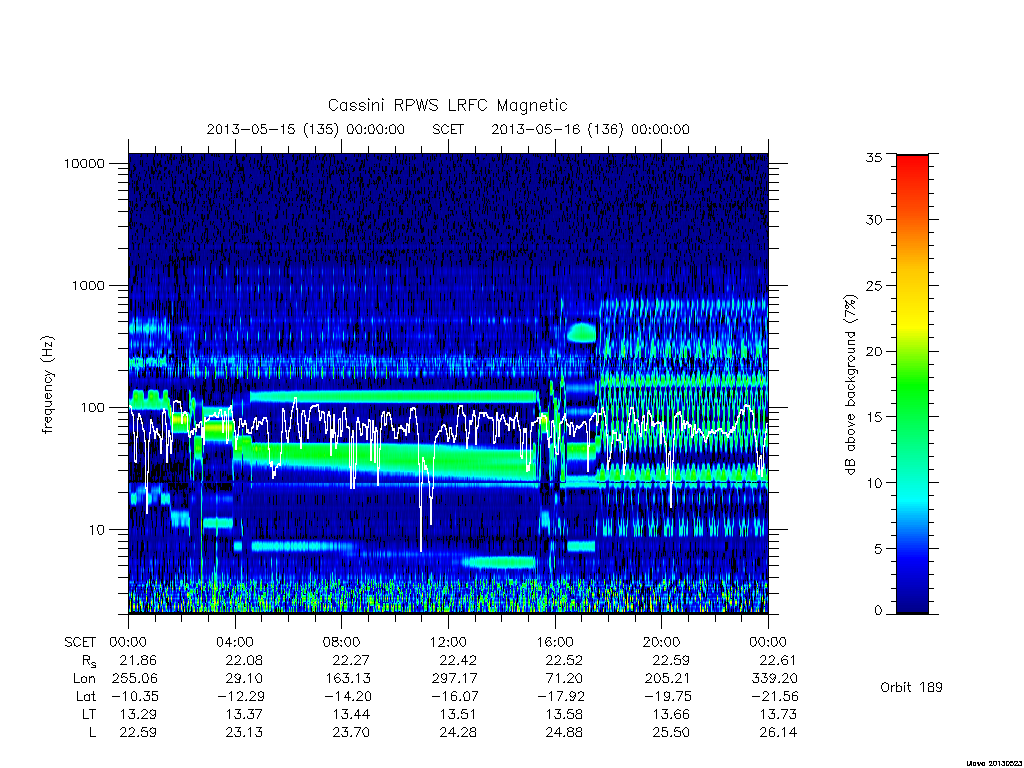Click the L value "26.14"
1024x768 pixels.
(778, 732)
